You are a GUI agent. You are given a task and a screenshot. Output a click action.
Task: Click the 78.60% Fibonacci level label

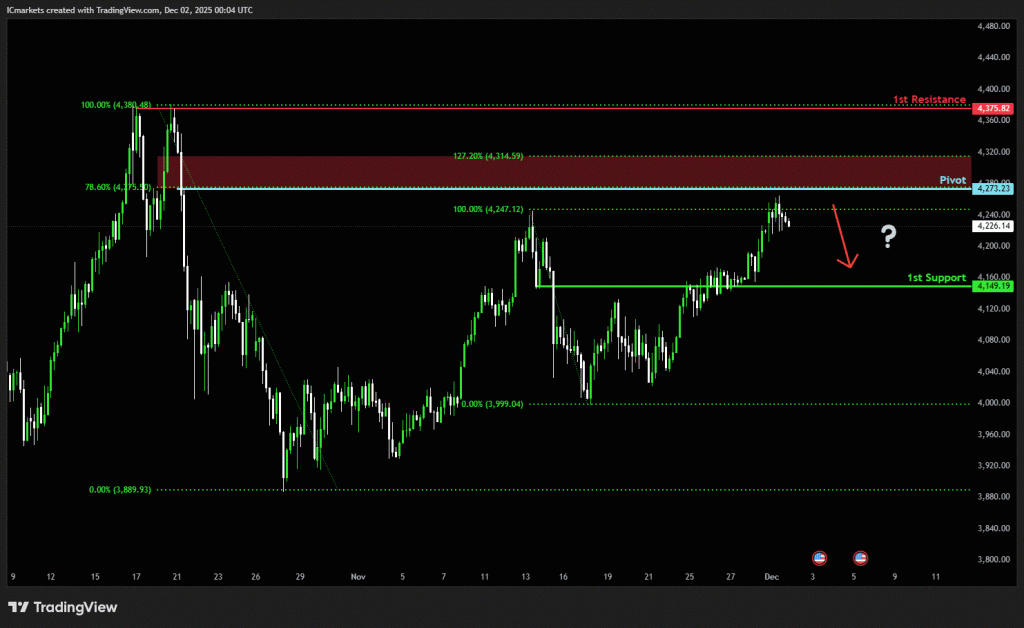coord(117,187)
